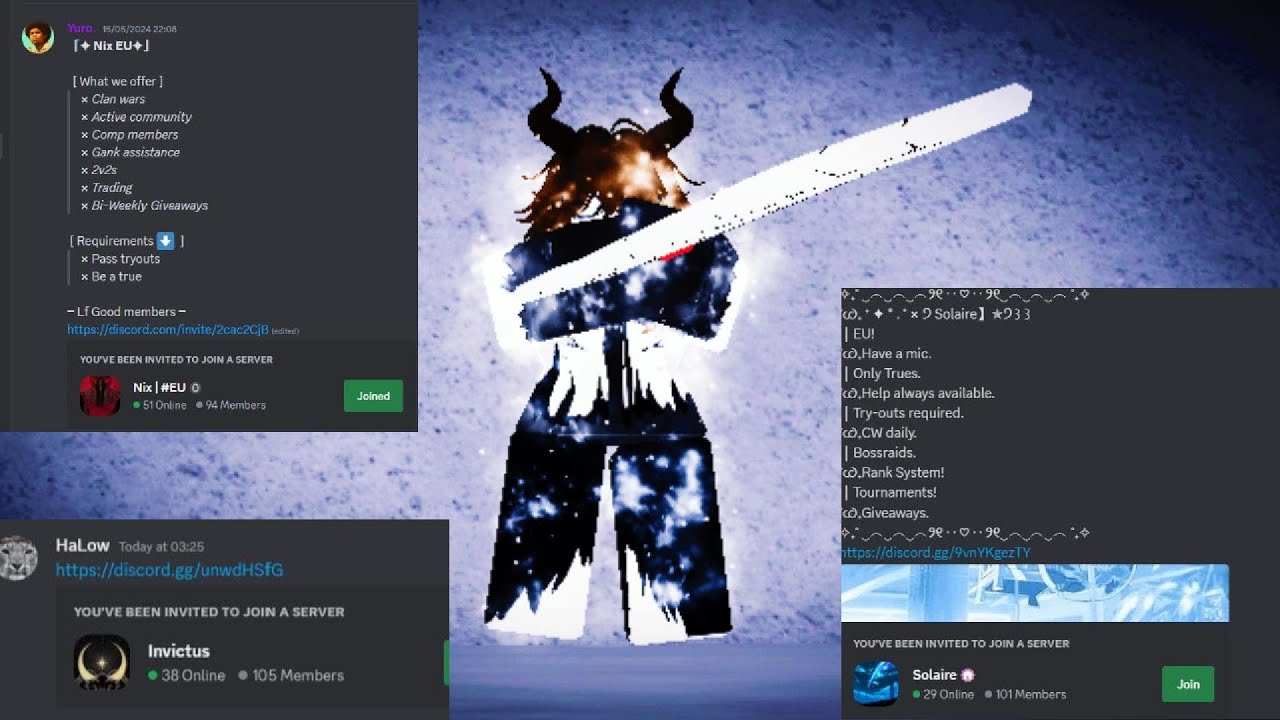The height and width of the screenshot is (720, 1280).
Task: Click the Solaire invite banner image
Action: [x=1035, y=593]
